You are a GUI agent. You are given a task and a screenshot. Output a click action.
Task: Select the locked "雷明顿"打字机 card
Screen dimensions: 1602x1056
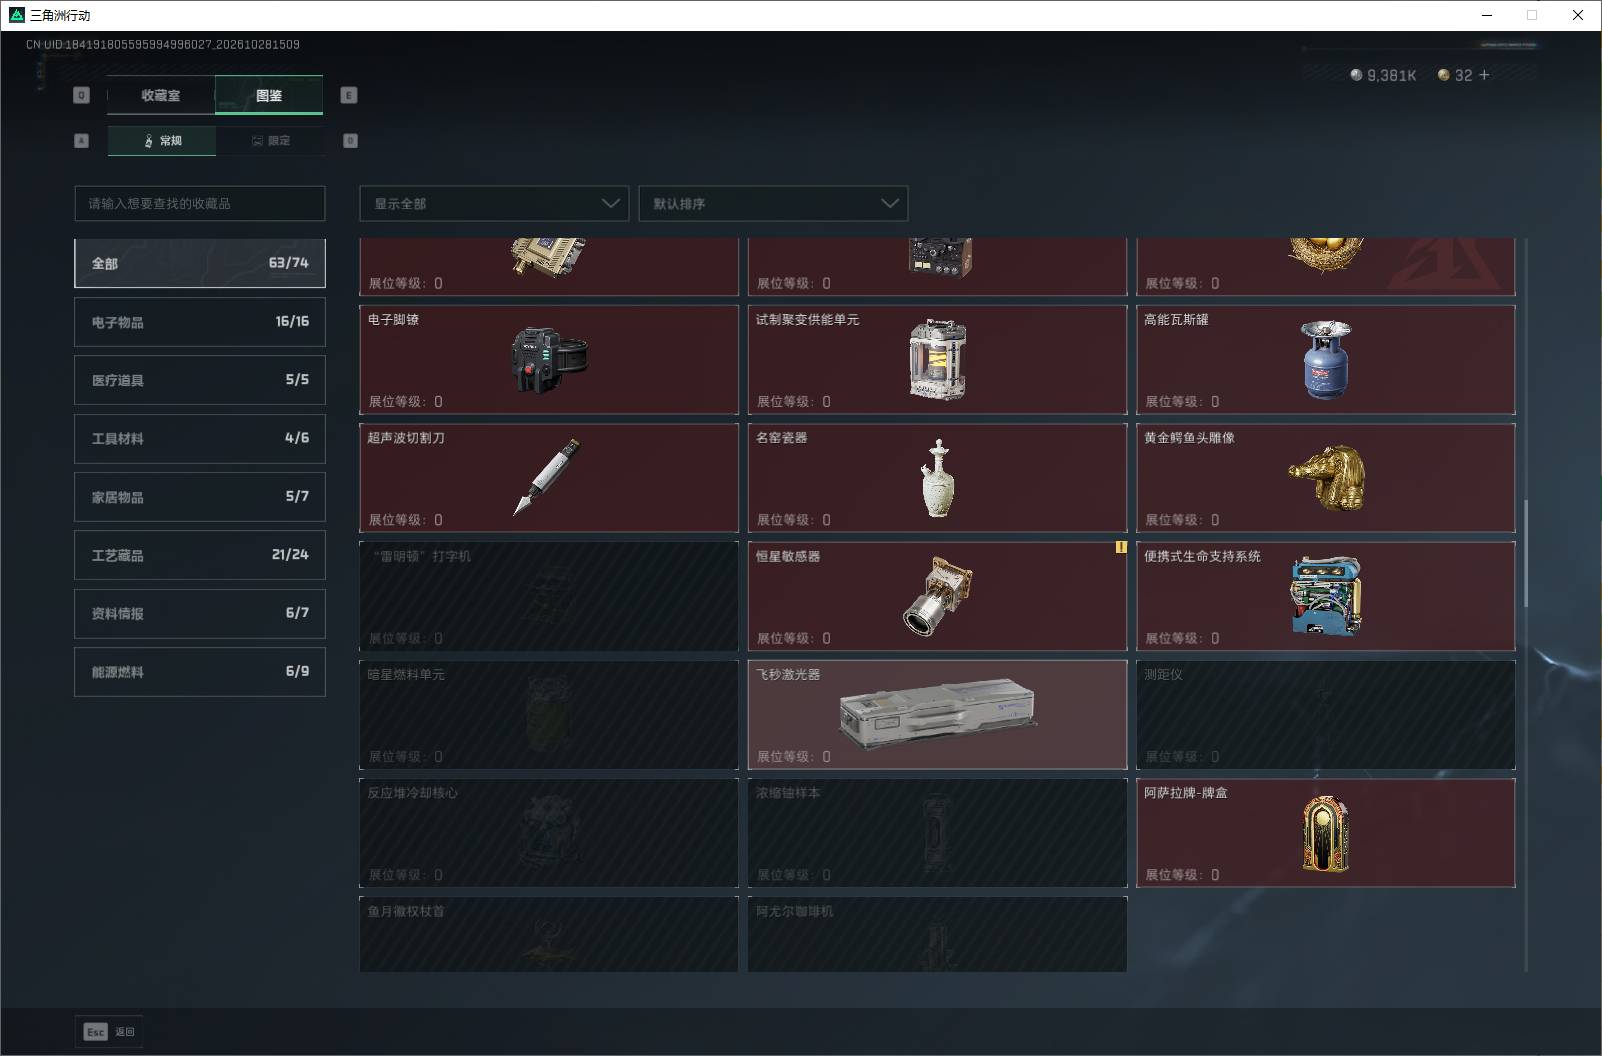549,596
